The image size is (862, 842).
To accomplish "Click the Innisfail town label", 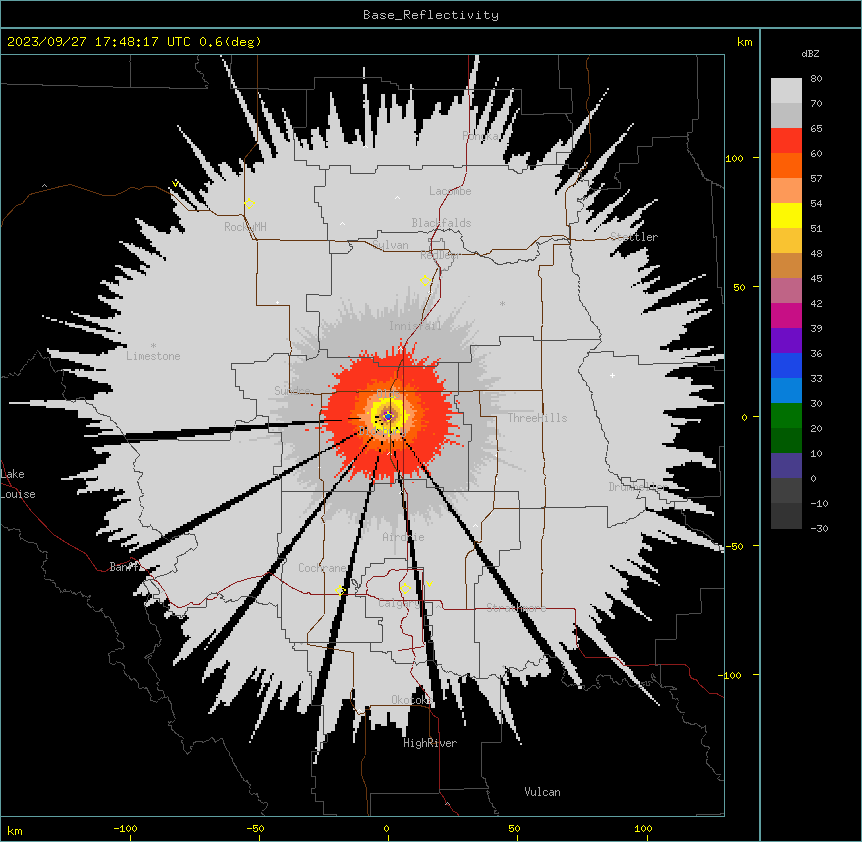I will tap(415, 326).
